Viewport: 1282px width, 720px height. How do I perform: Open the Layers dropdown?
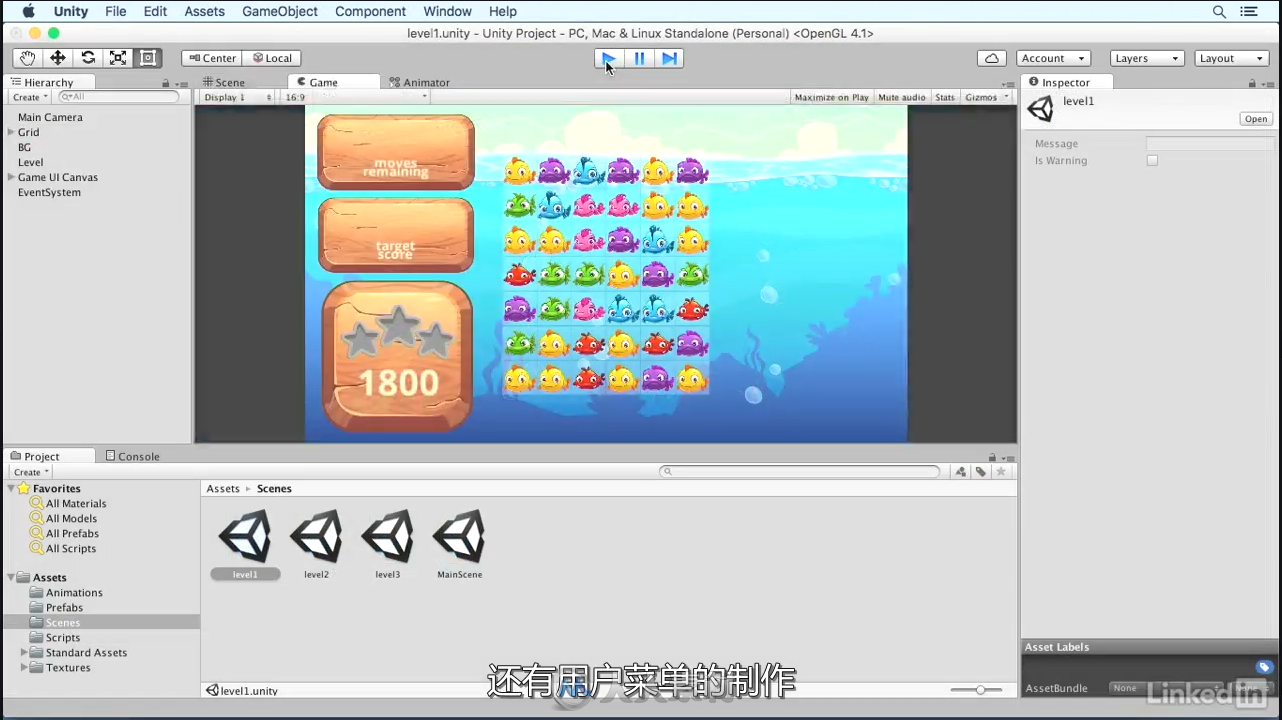tap(1147, 58)
